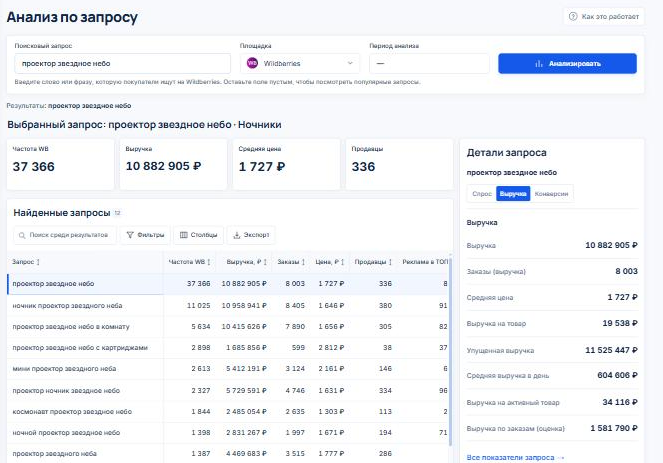Click the Анализировать button
Viewport: 663px width, 463px height.
click(567, 63)
